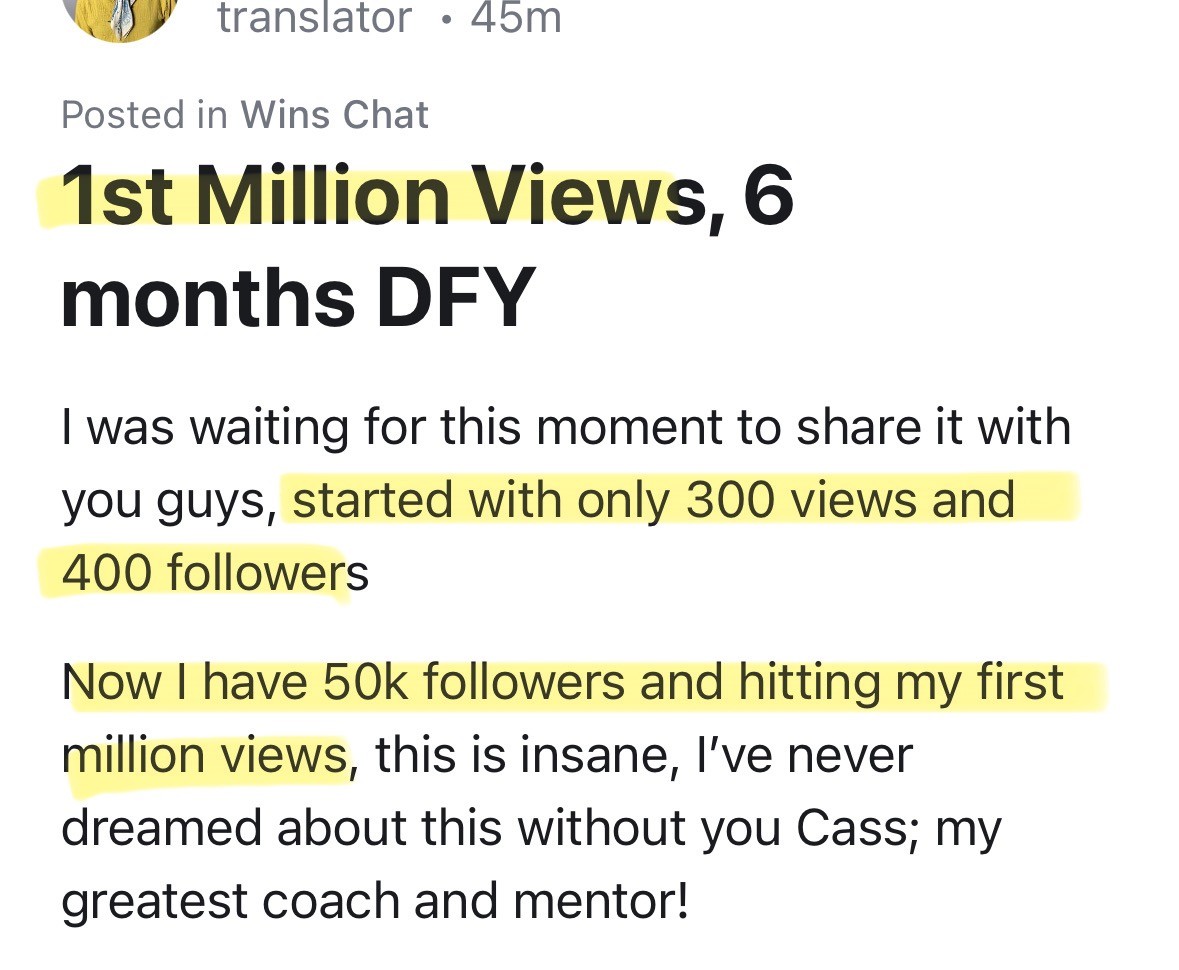Open the poster's profile avatar
The height and width of the screenshot is (970, 1179).
point(120,17)
